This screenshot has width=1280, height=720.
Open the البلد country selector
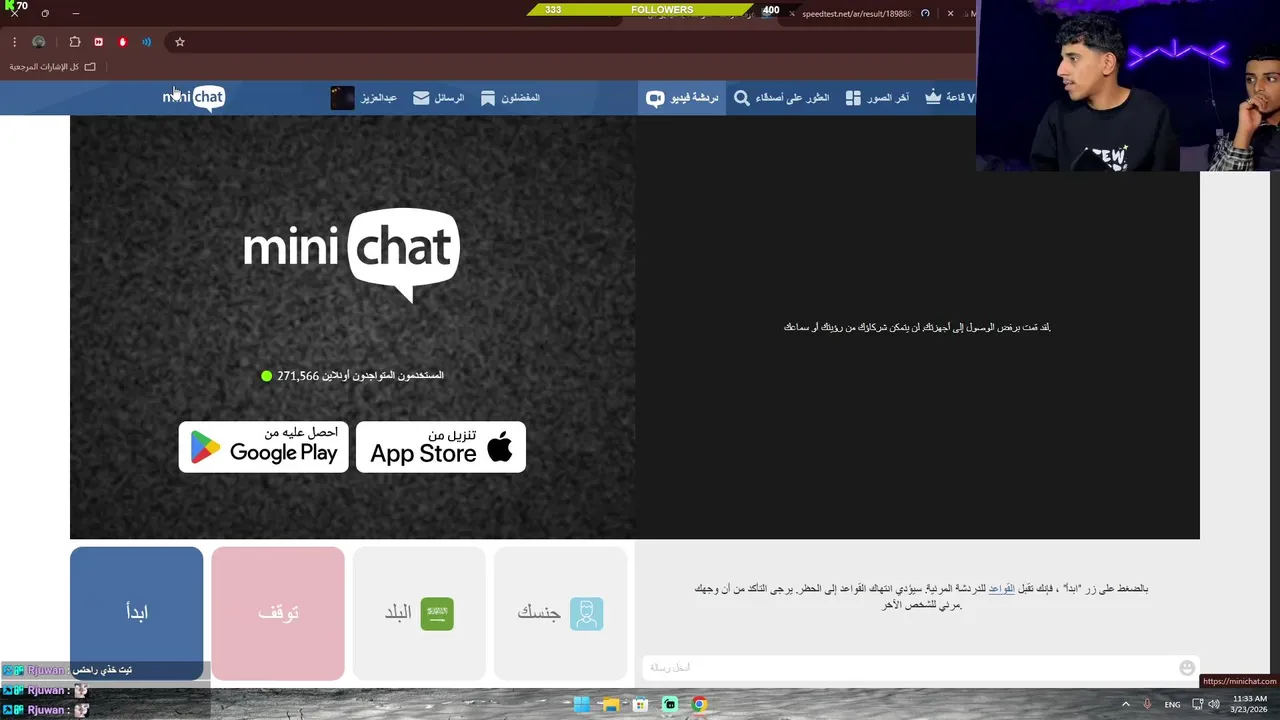click(419, 613)
